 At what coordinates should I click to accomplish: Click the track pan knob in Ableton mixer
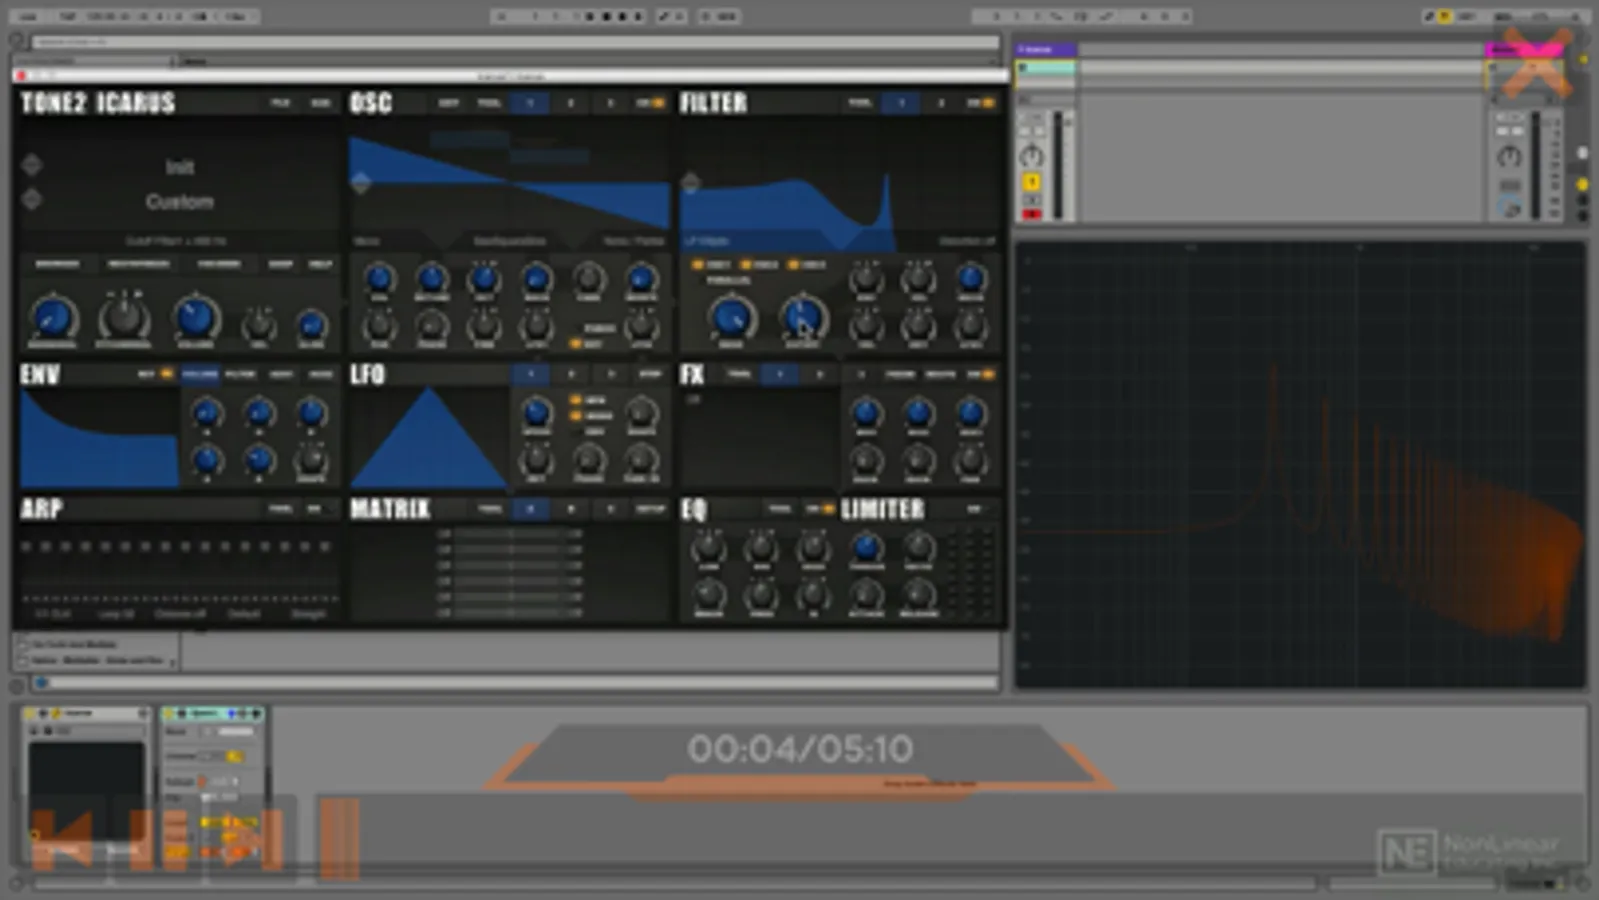pyautogui.click(x=1031, y=156)
